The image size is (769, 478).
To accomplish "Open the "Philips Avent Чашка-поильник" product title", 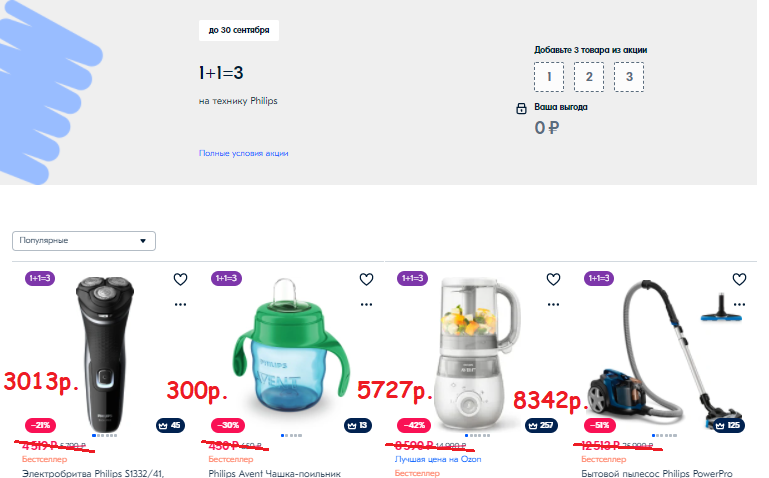I will (275, 473).
